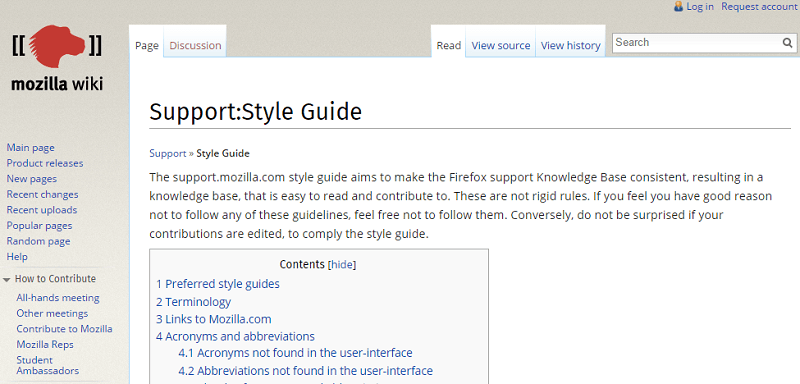The image size is (800, 384).
Task: Open Recent changes link
Action: [x=42, y=194]
